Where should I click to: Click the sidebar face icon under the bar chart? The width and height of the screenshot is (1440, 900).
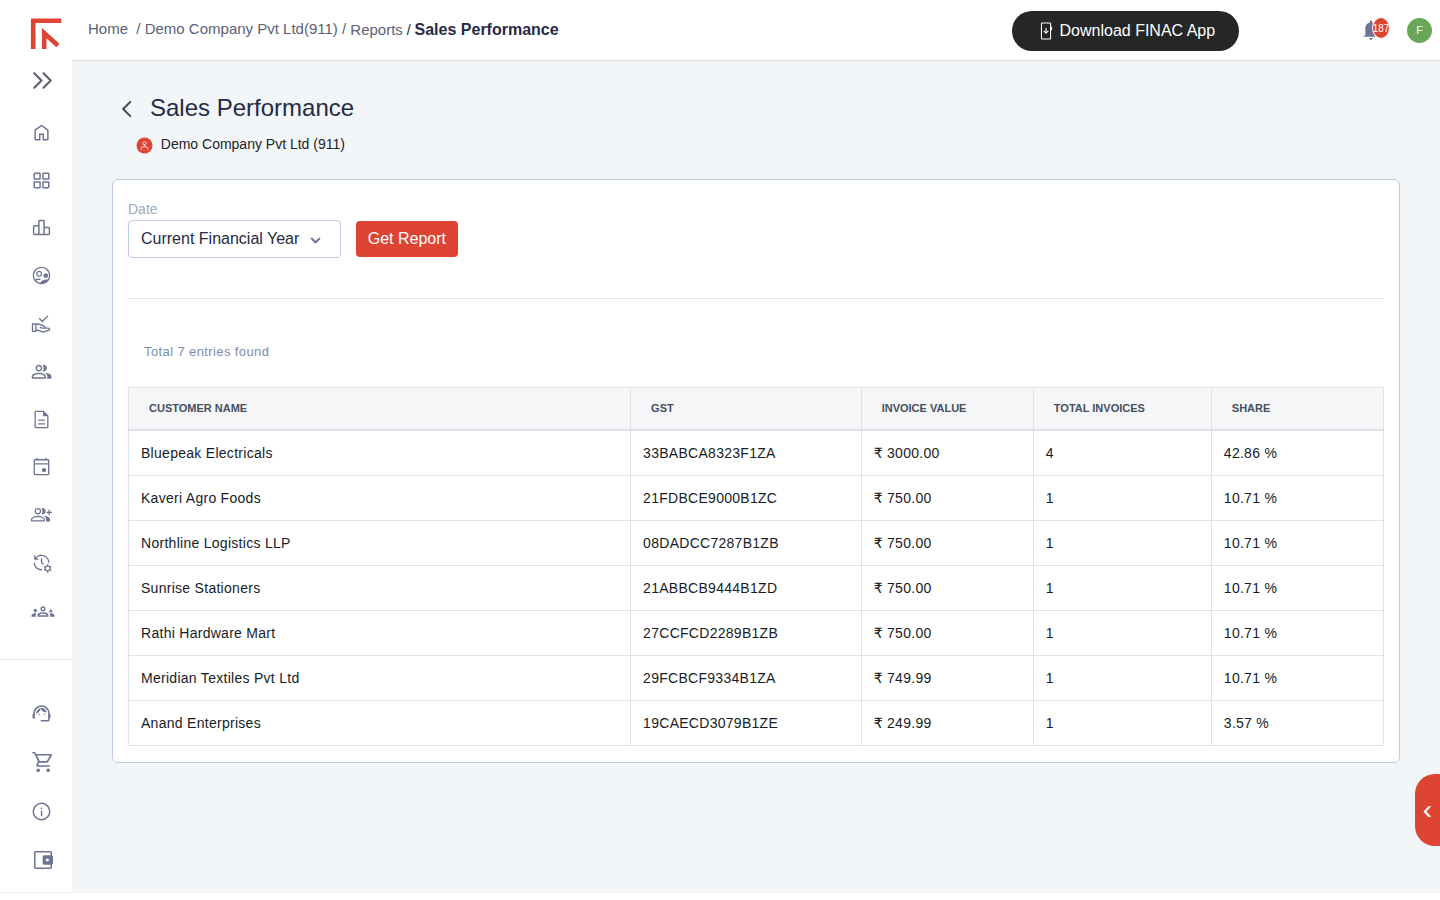[41, 276]
